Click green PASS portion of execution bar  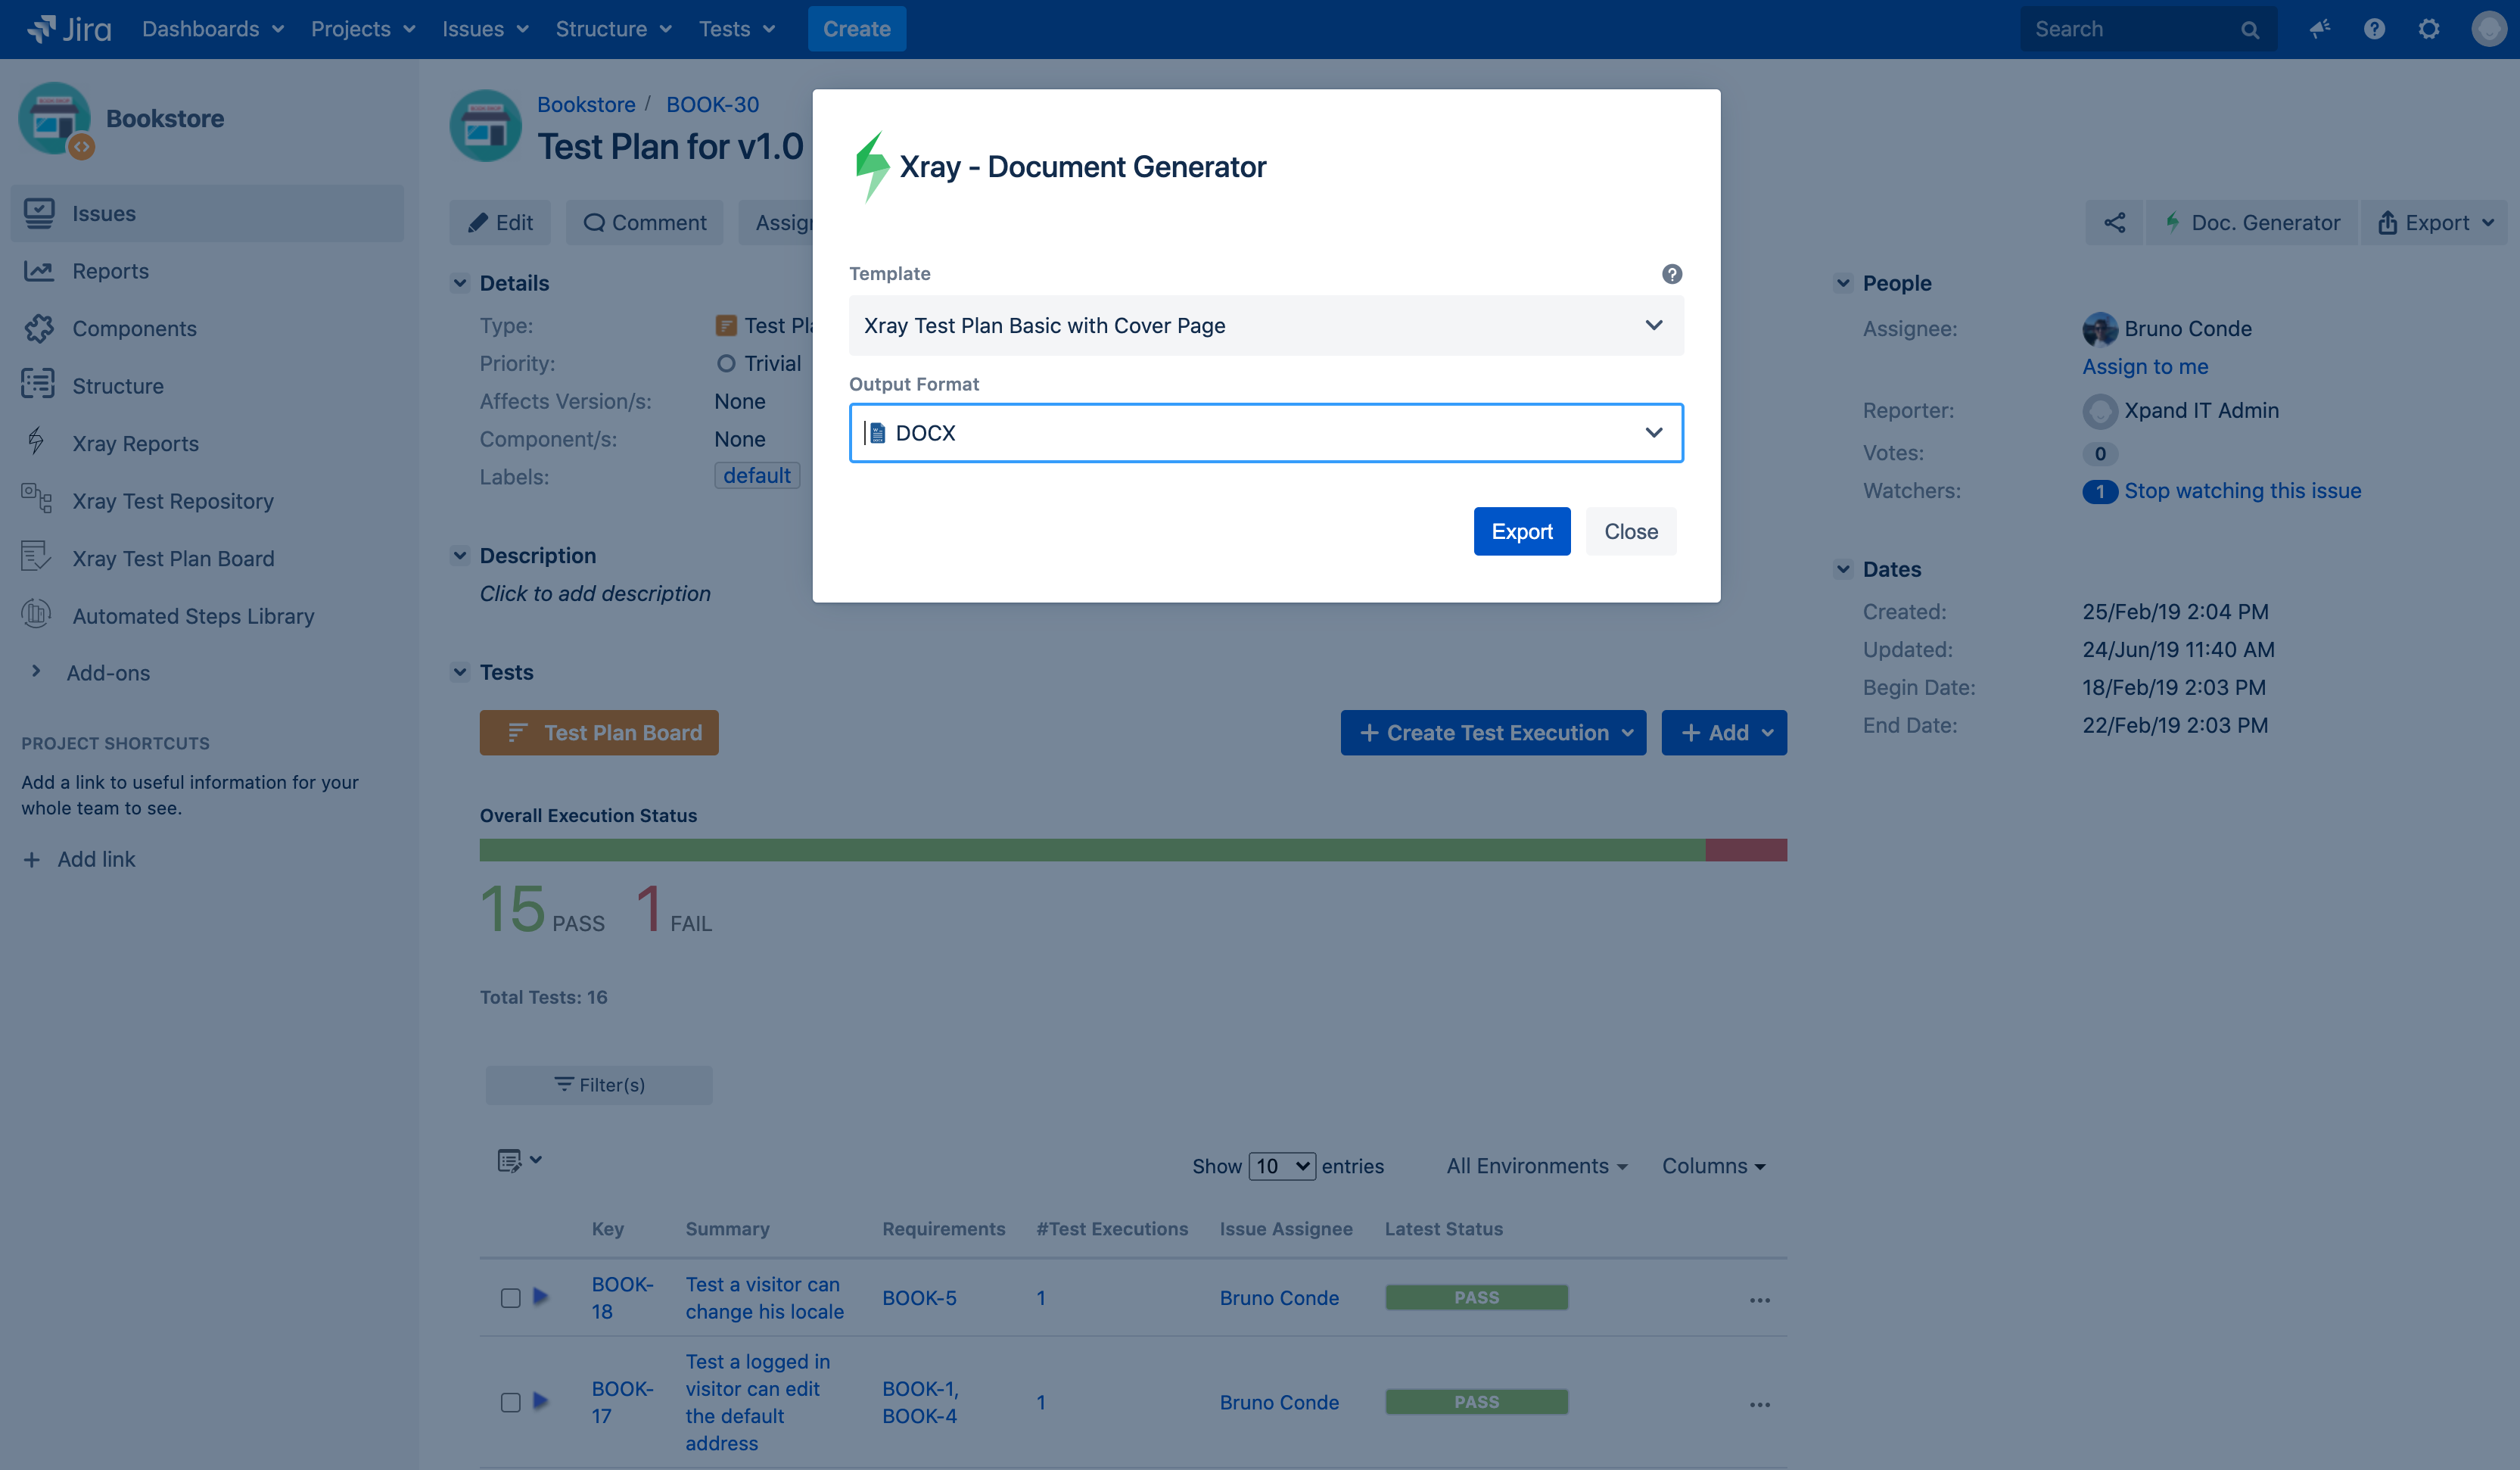click(1092, 850)
